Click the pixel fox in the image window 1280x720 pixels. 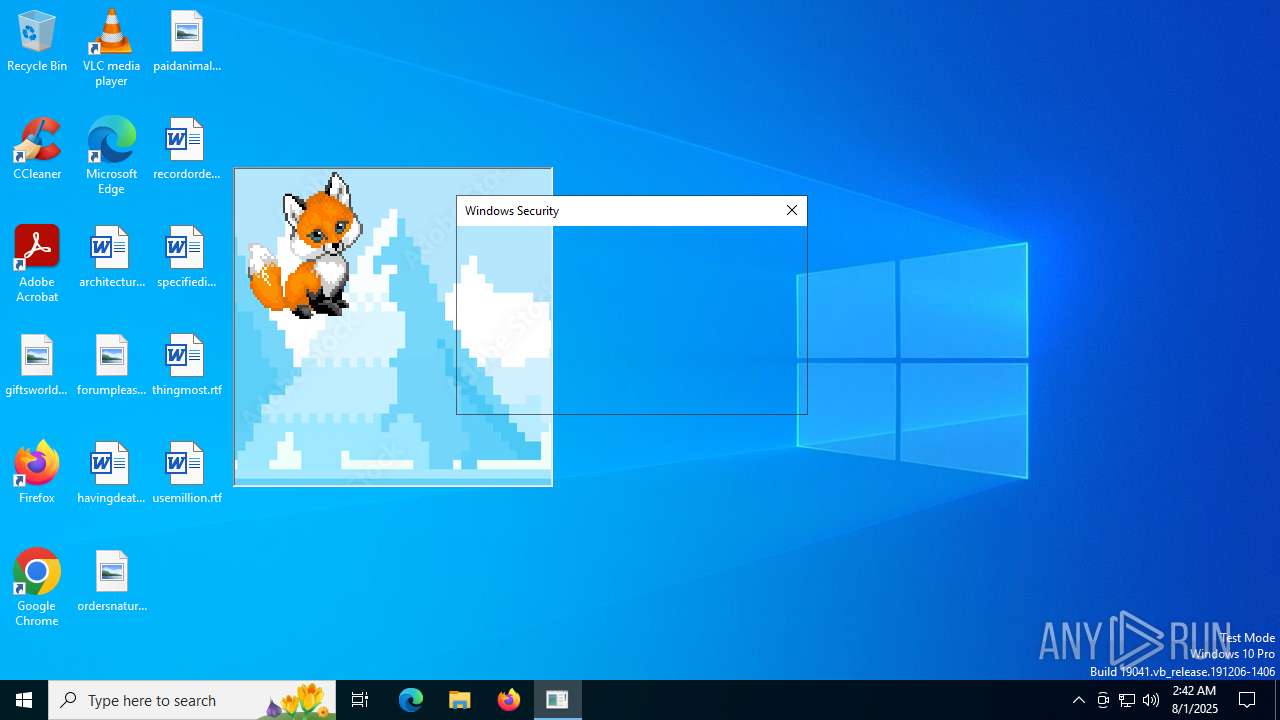coord(305,246)
